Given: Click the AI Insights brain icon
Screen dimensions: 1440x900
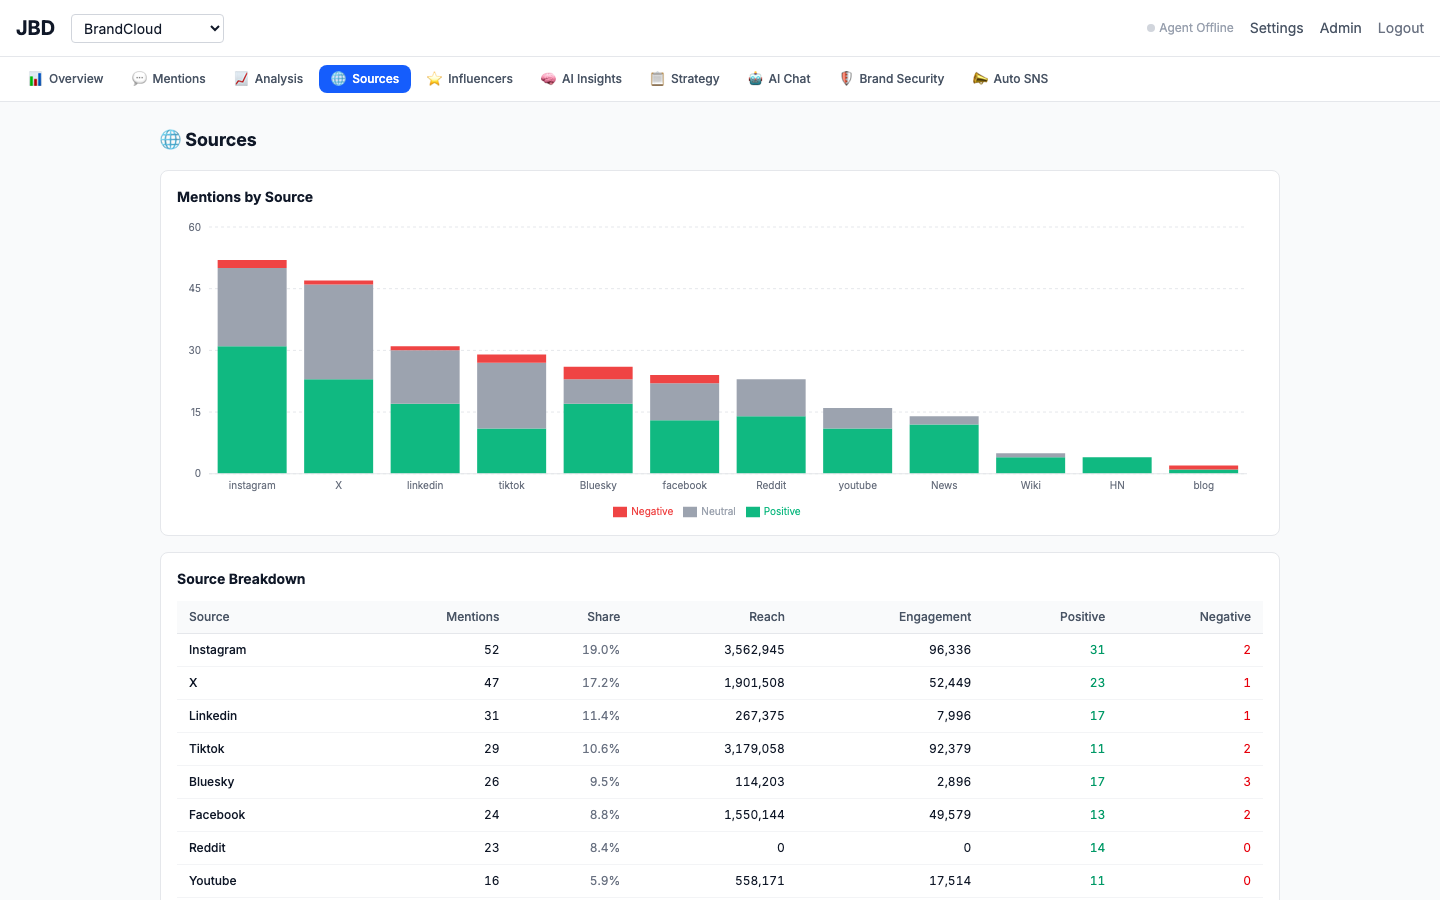Looking at the screenshot, I should coord(548,79).
